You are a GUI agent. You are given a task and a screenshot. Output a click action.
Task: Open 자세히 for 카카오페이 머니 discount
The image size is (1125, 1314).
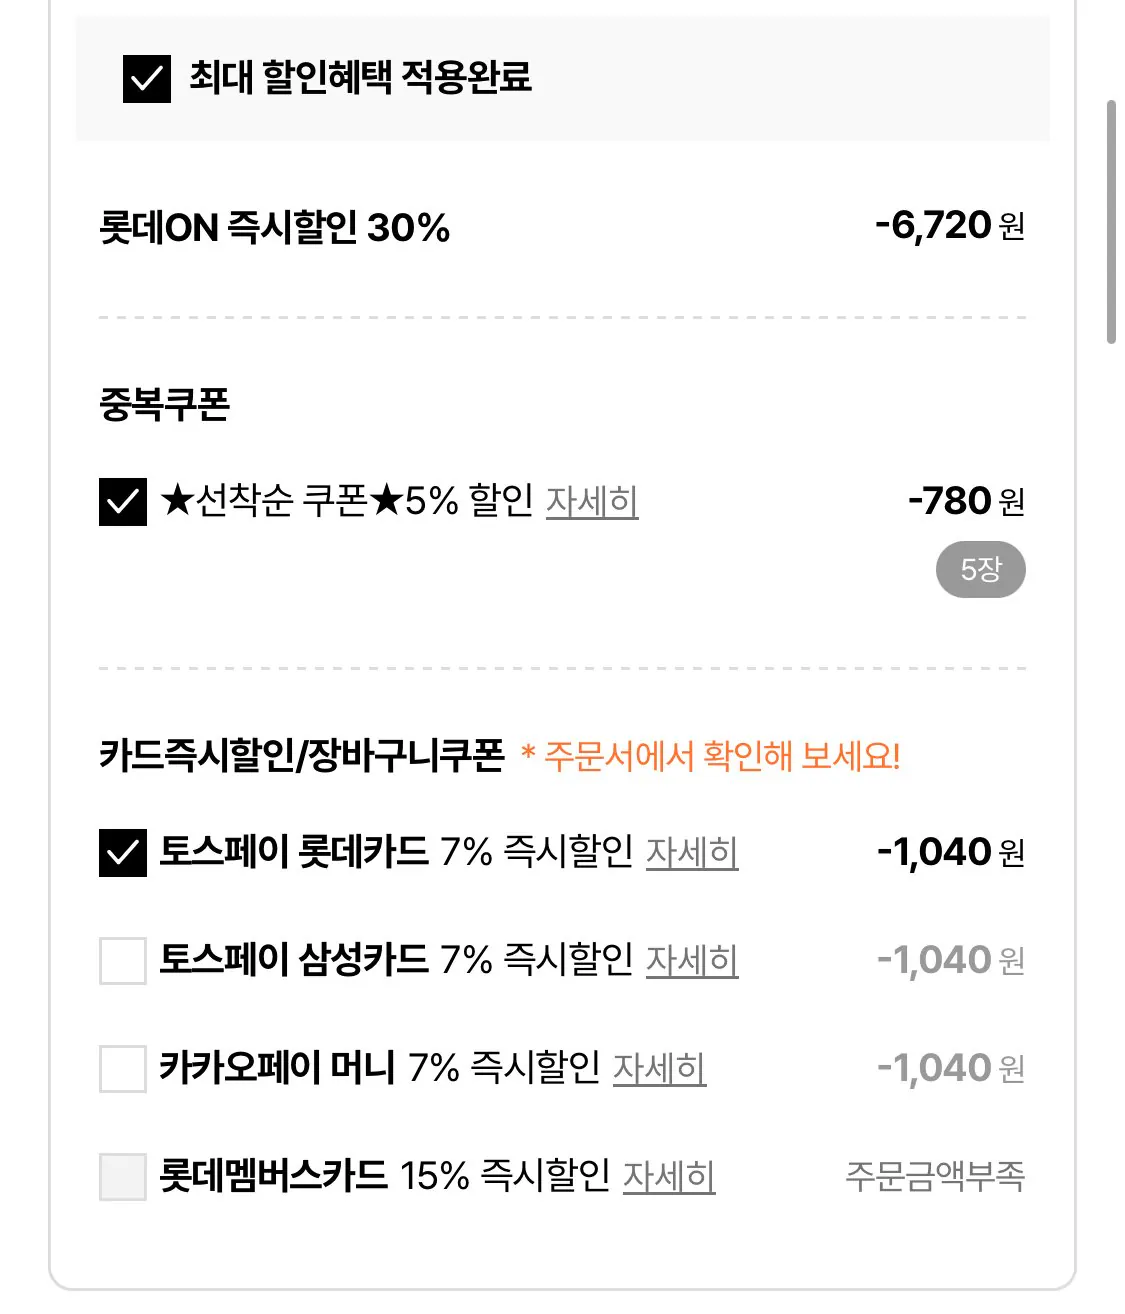point(660,1071)
